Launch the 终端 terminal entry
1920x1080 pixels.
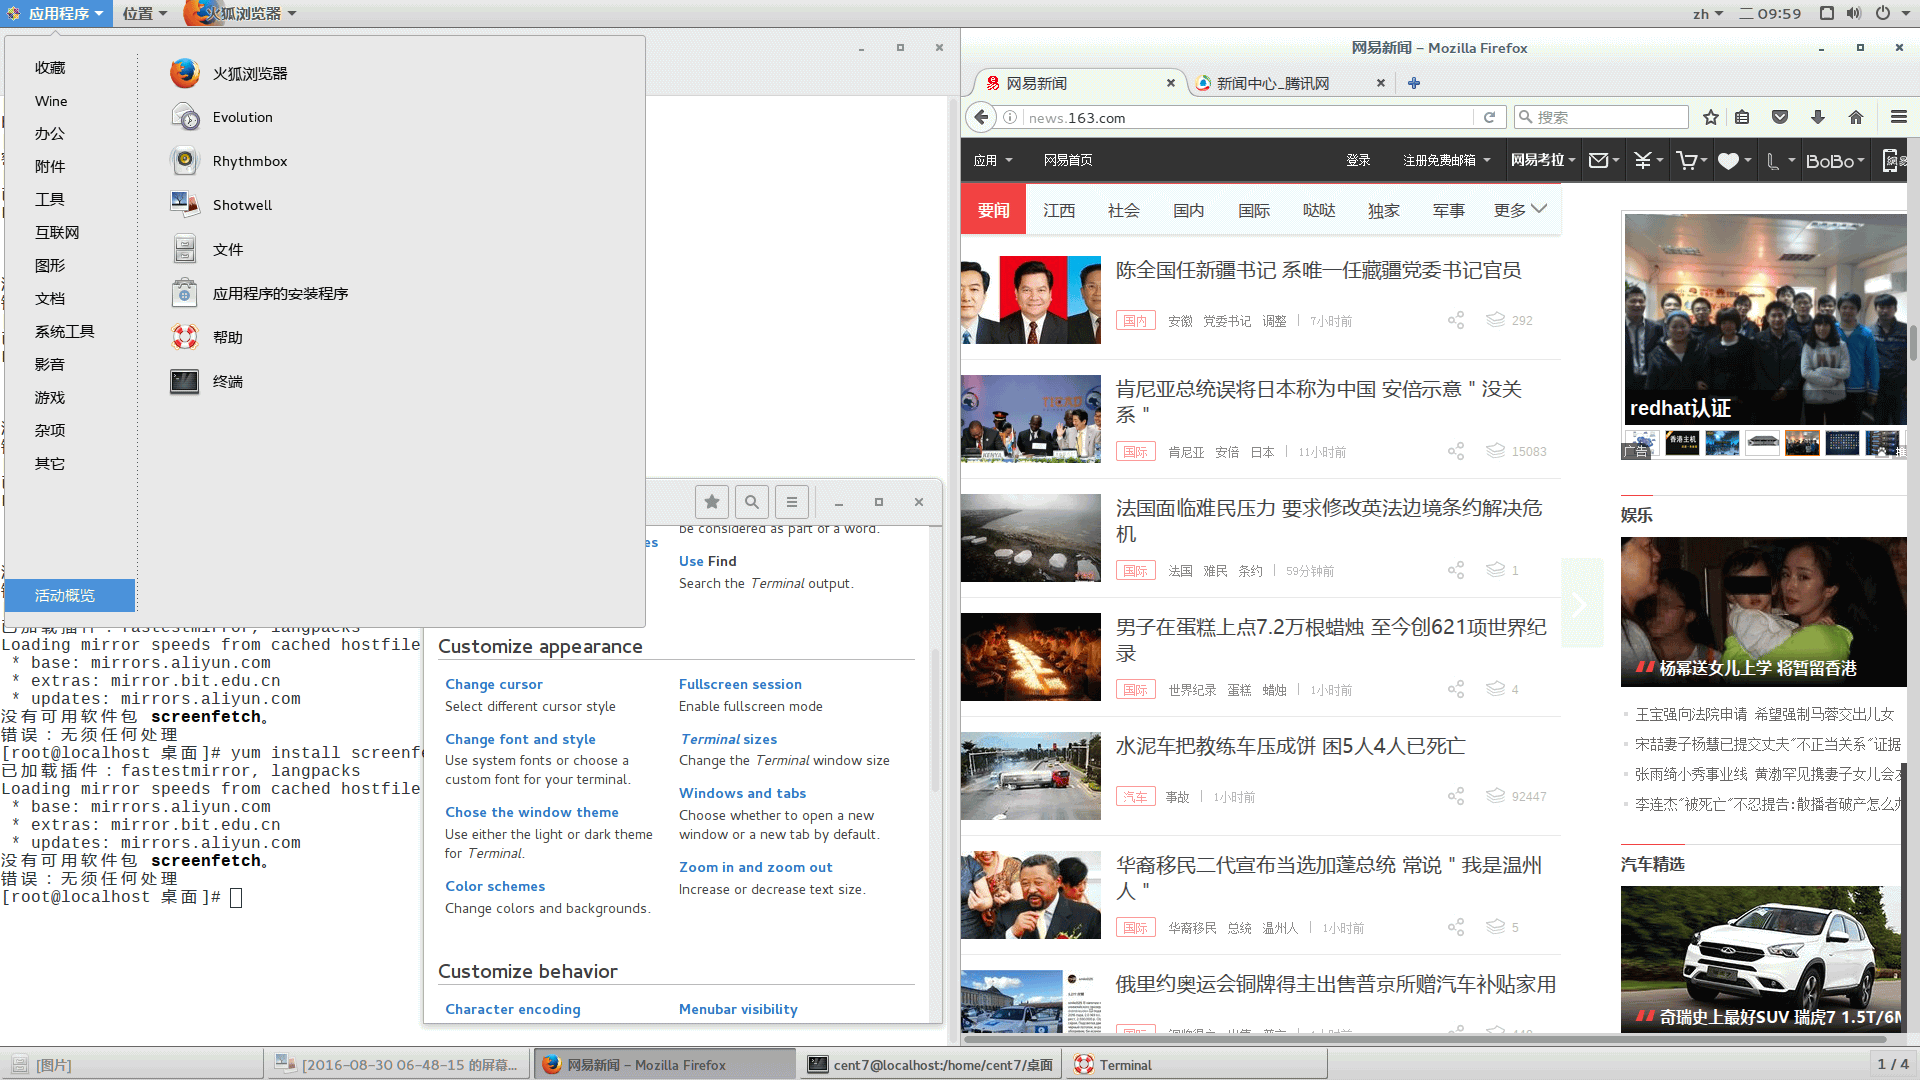[207, 381]
